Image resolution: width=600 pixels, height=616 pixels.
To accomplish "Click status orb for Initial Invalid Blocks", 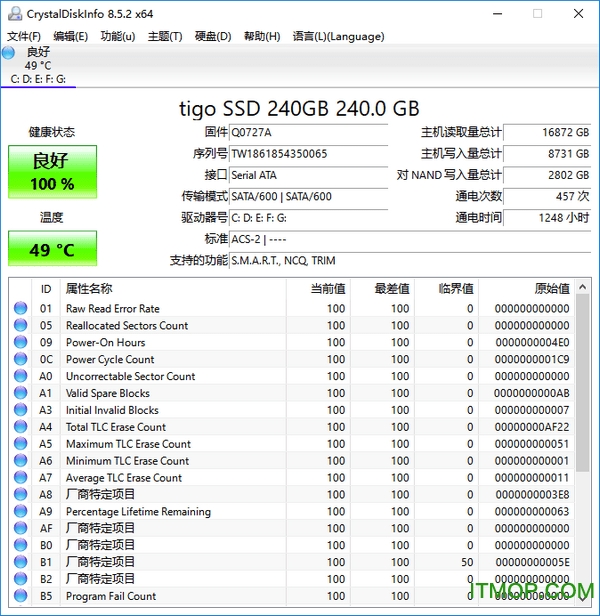I will (20, 410).
